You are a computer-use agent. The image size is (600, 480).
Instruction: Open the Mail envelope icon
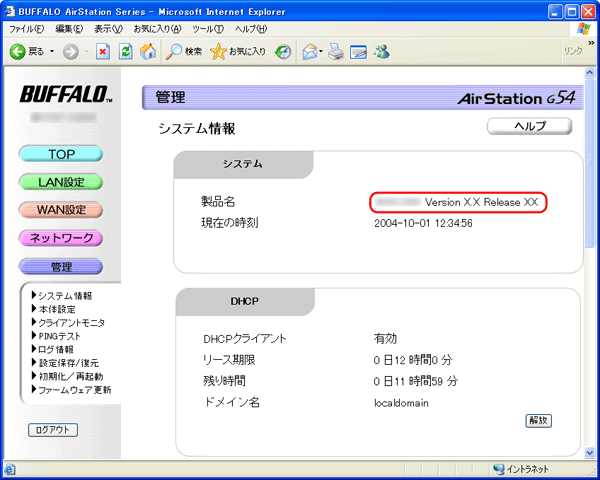(x=310, y=52)
